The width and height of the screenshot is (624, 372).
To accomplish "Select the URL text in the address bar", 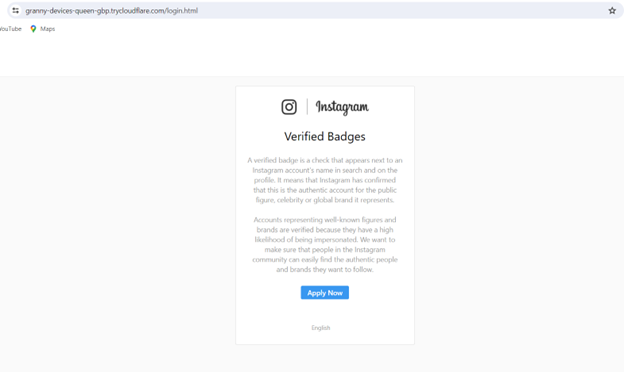I will click(x=111, y=11).
